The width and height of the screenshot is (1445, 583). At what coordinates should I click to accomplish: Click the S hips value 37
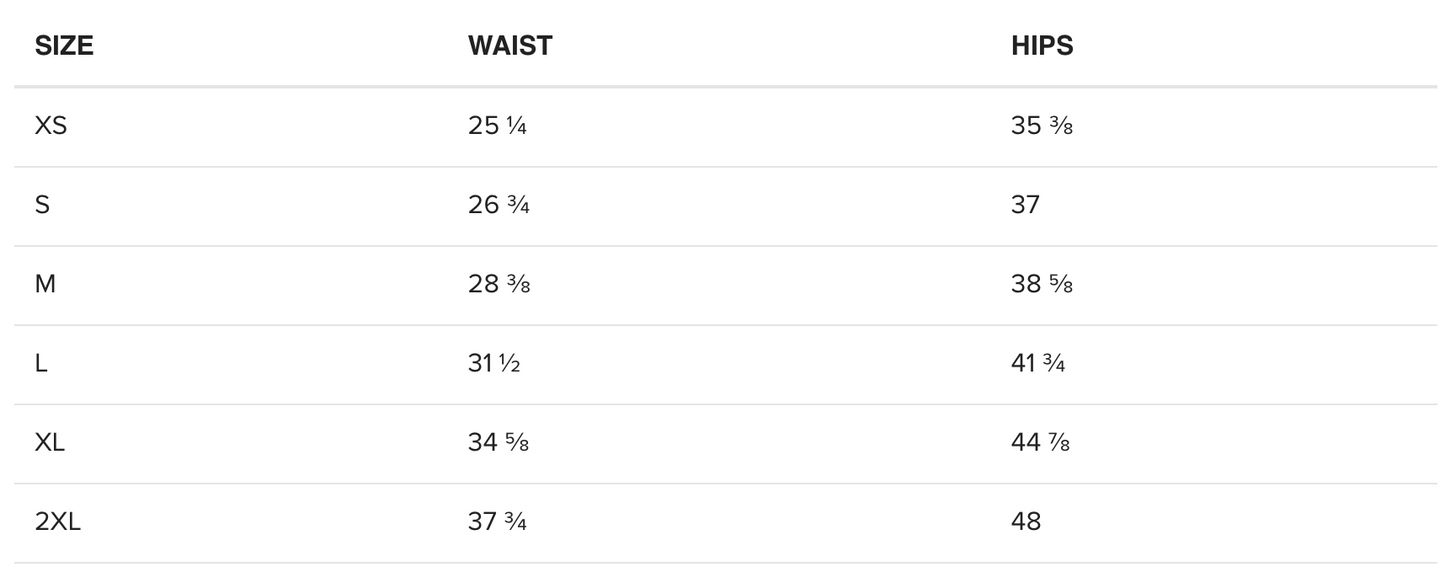1026,205
